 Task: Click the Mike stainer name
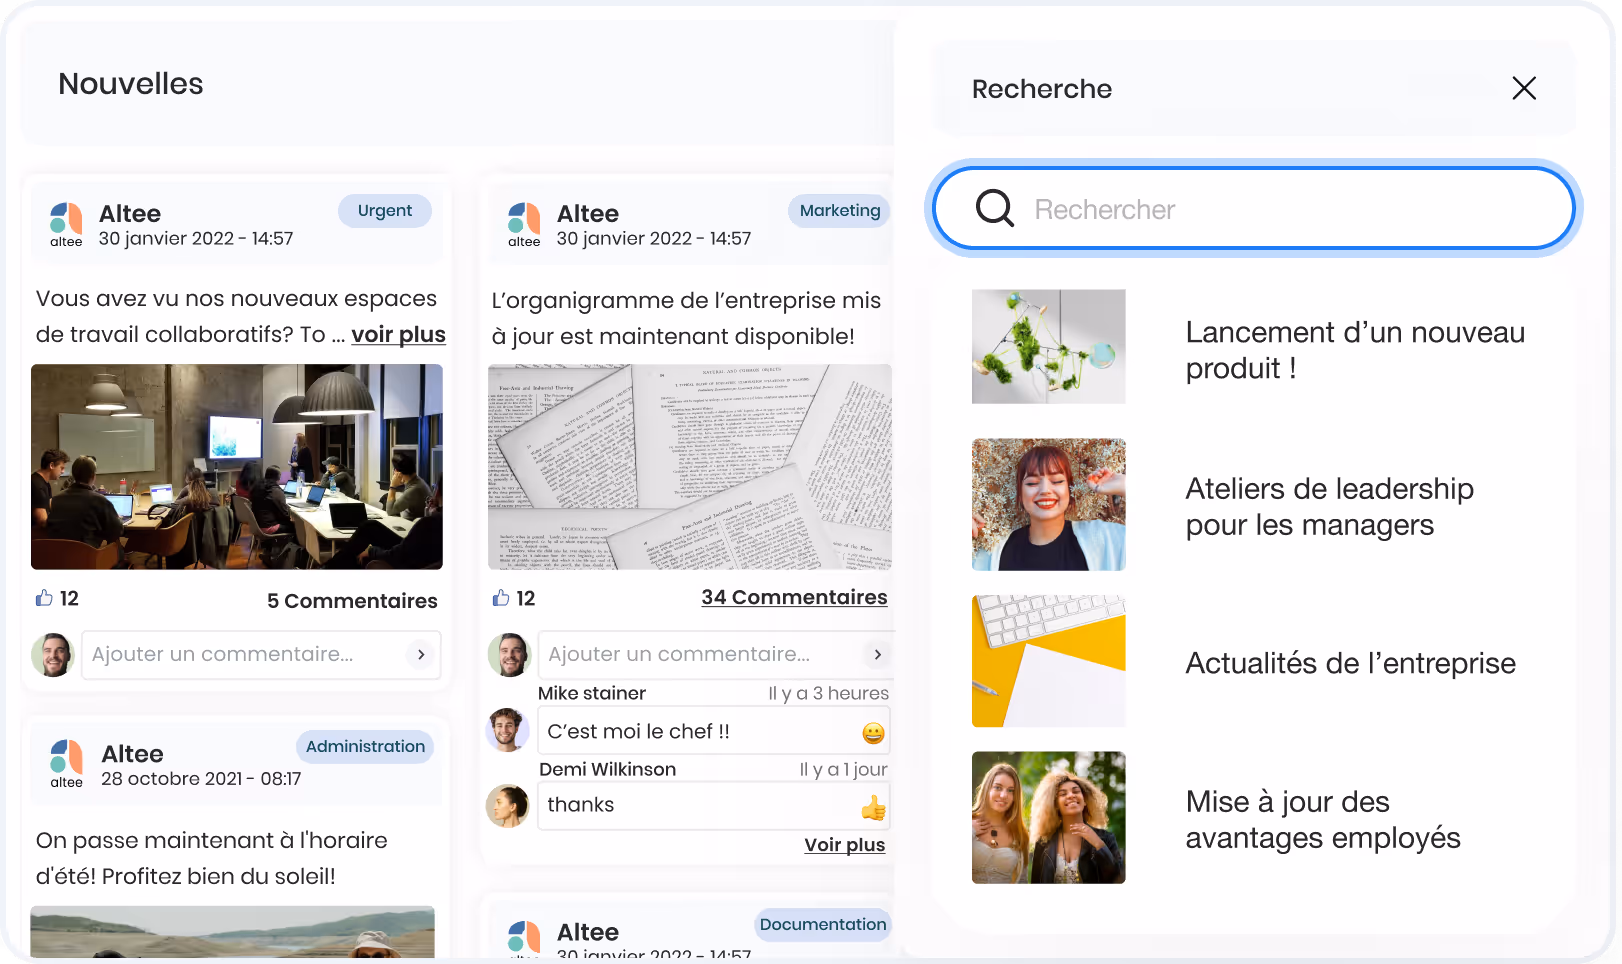[x=592, y=693]
